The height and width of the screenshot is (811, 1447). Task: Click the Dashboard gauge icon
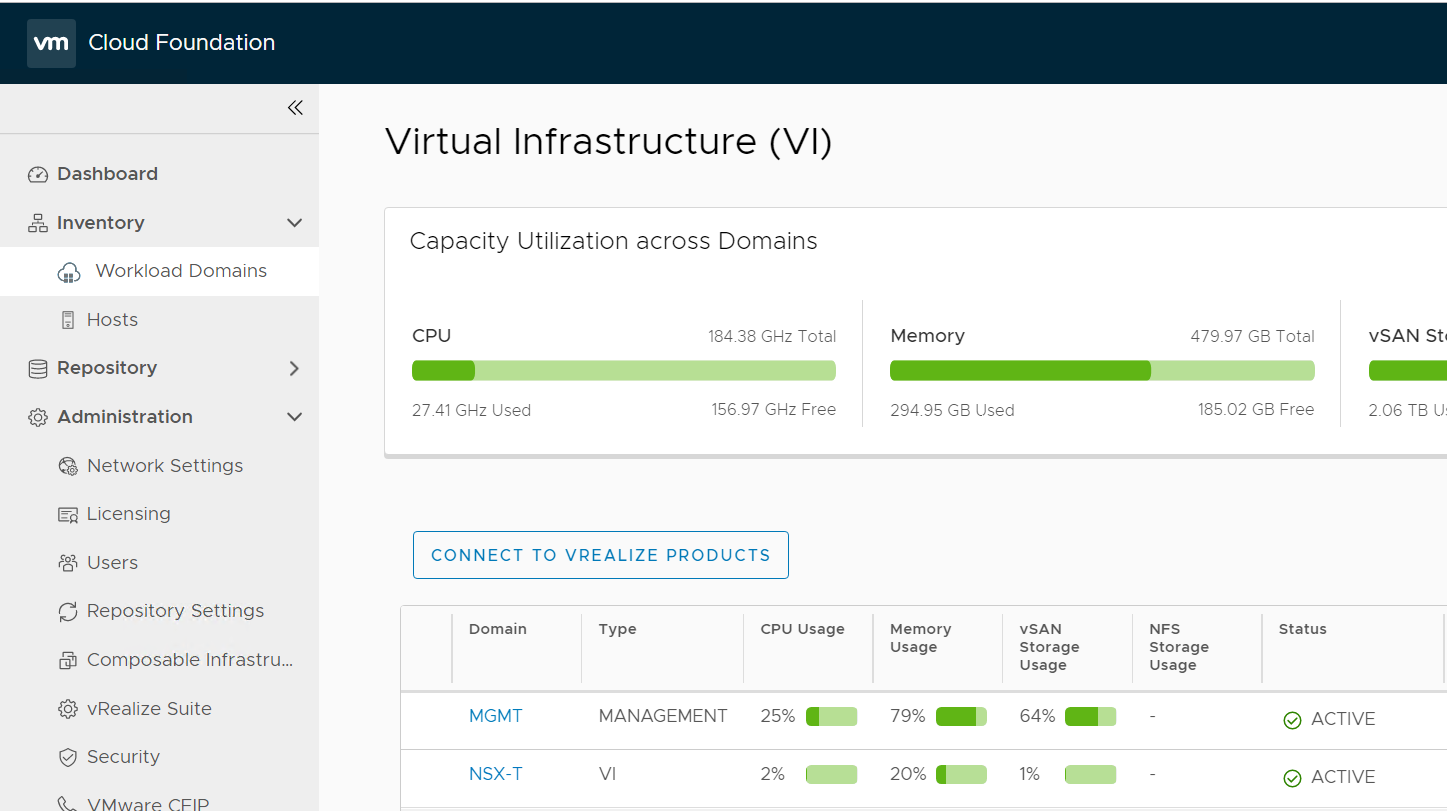click(x=38, y=175)
